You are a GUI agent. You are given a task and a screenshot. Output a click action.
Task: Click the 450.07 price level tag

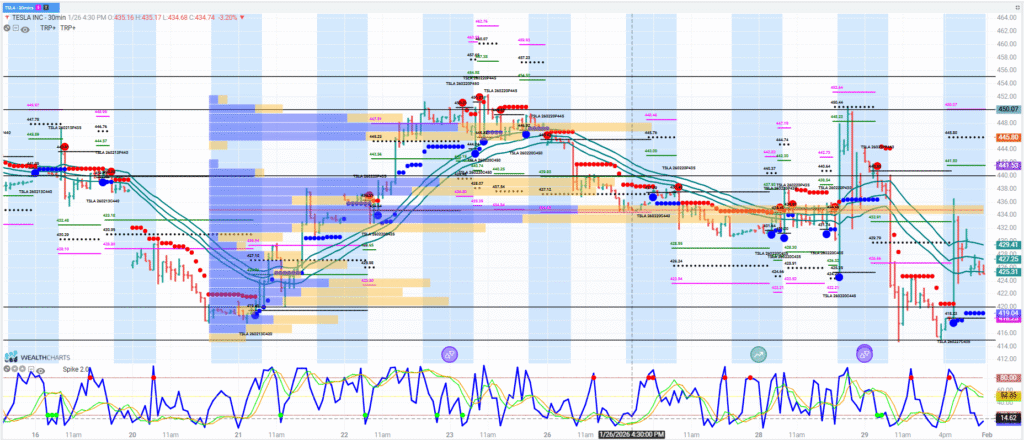[x=1005, y=109]
